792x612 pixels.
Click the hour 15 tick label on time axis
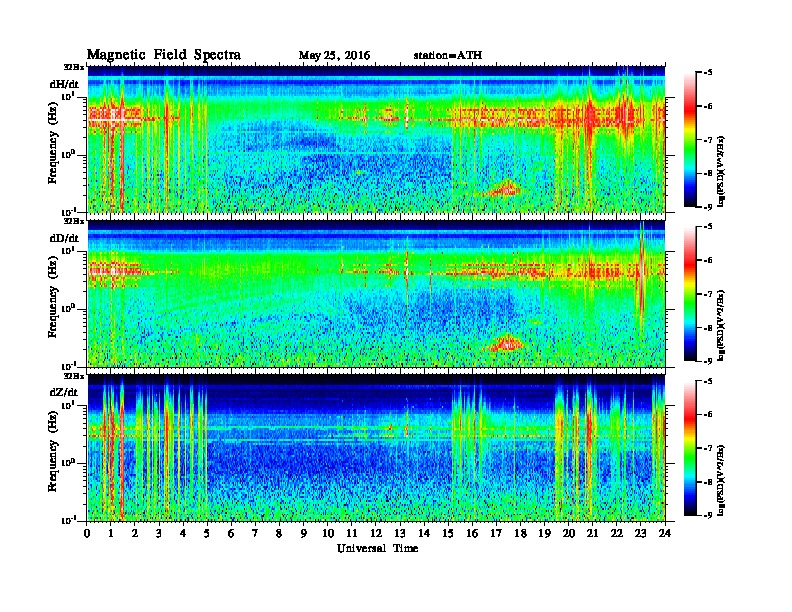click(448, 533)
